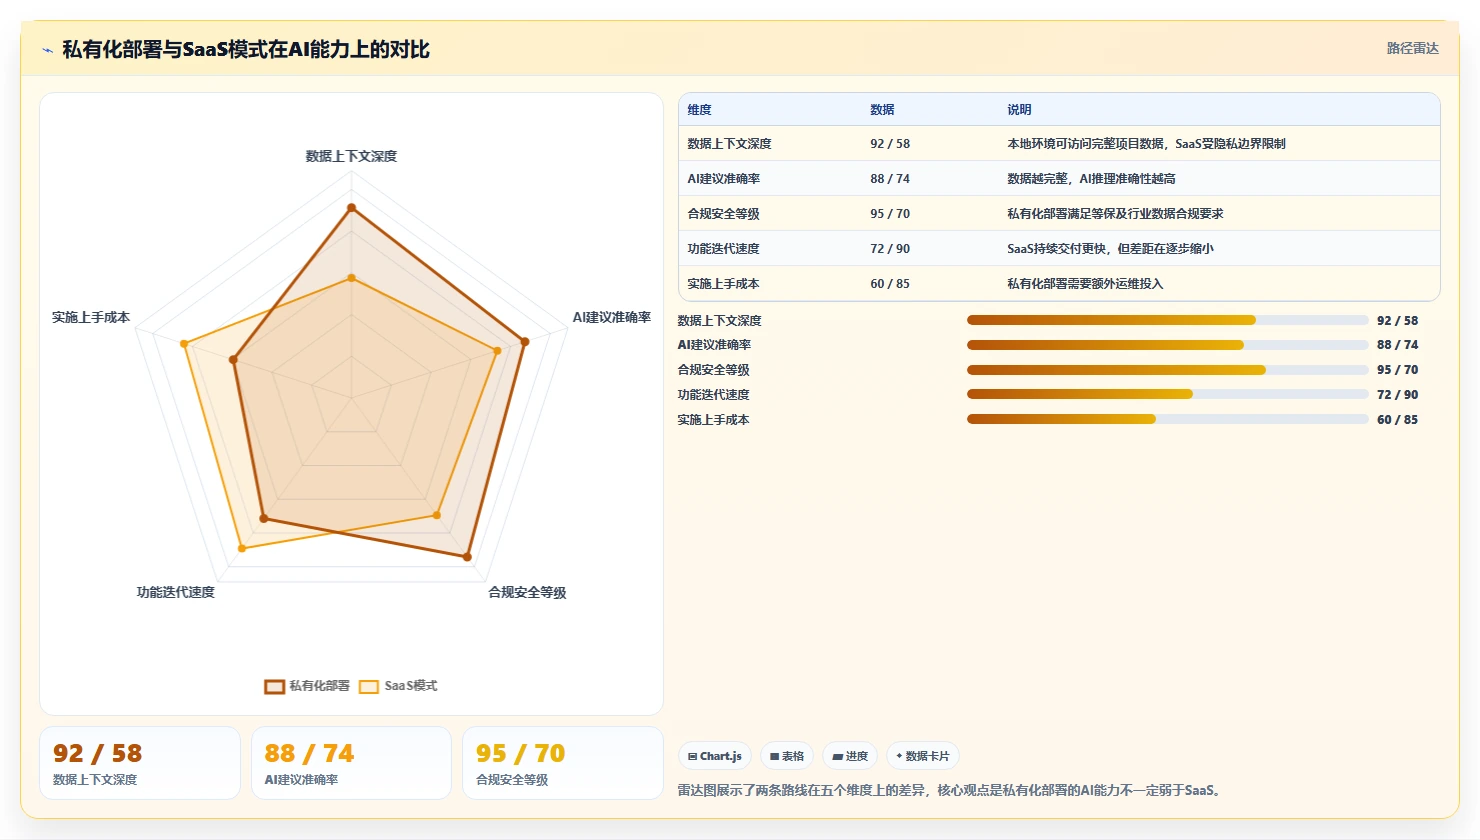Image resolution: width=1480 pixels, height=840 pixels.
Task: Select table row 实施上手成本
Action: point(1059,283)
